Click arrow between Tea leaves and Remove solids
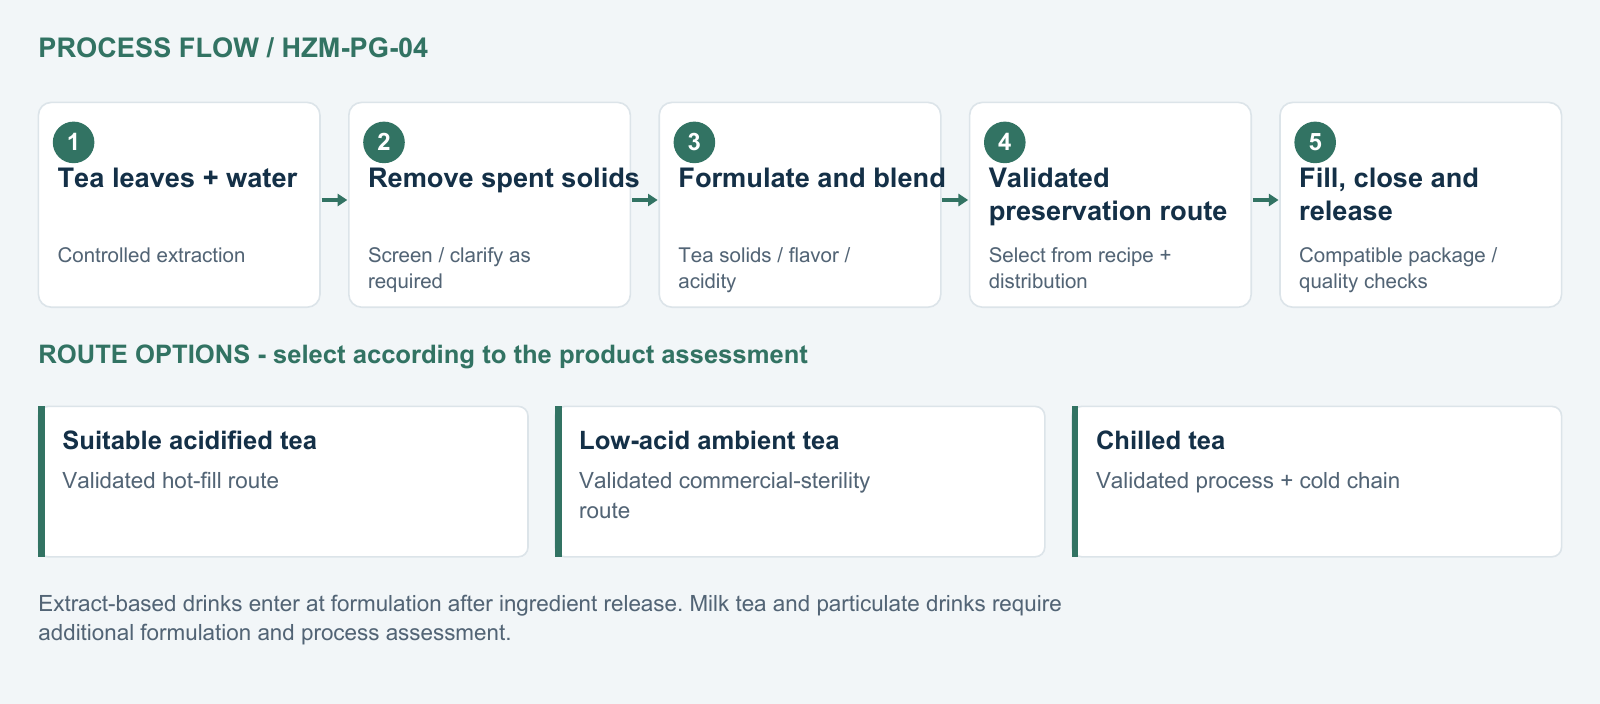This screenshot has width=1600, height=704. point(334,200)
